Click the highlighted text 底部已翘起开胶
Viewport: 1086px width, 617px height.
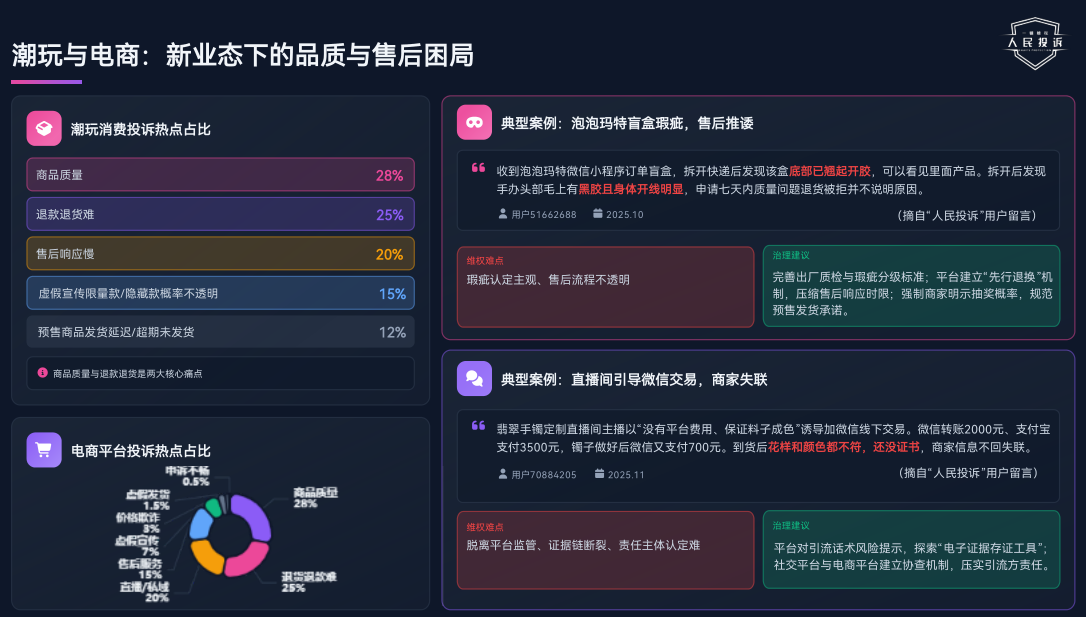click(x=829, y=171)
